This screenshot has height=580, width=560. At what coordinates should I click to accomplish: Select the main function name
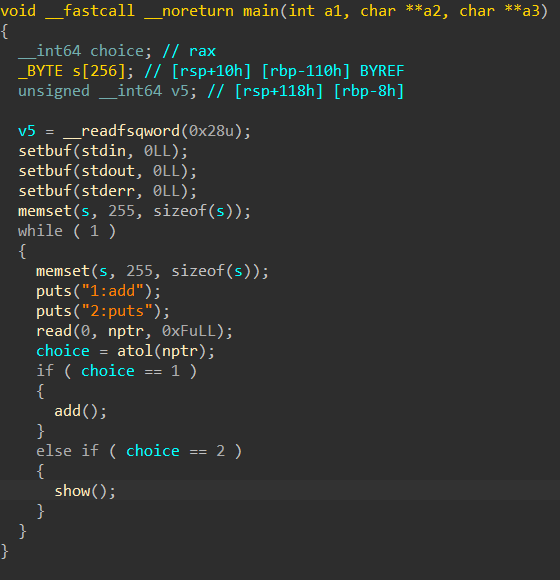point(261,11)
